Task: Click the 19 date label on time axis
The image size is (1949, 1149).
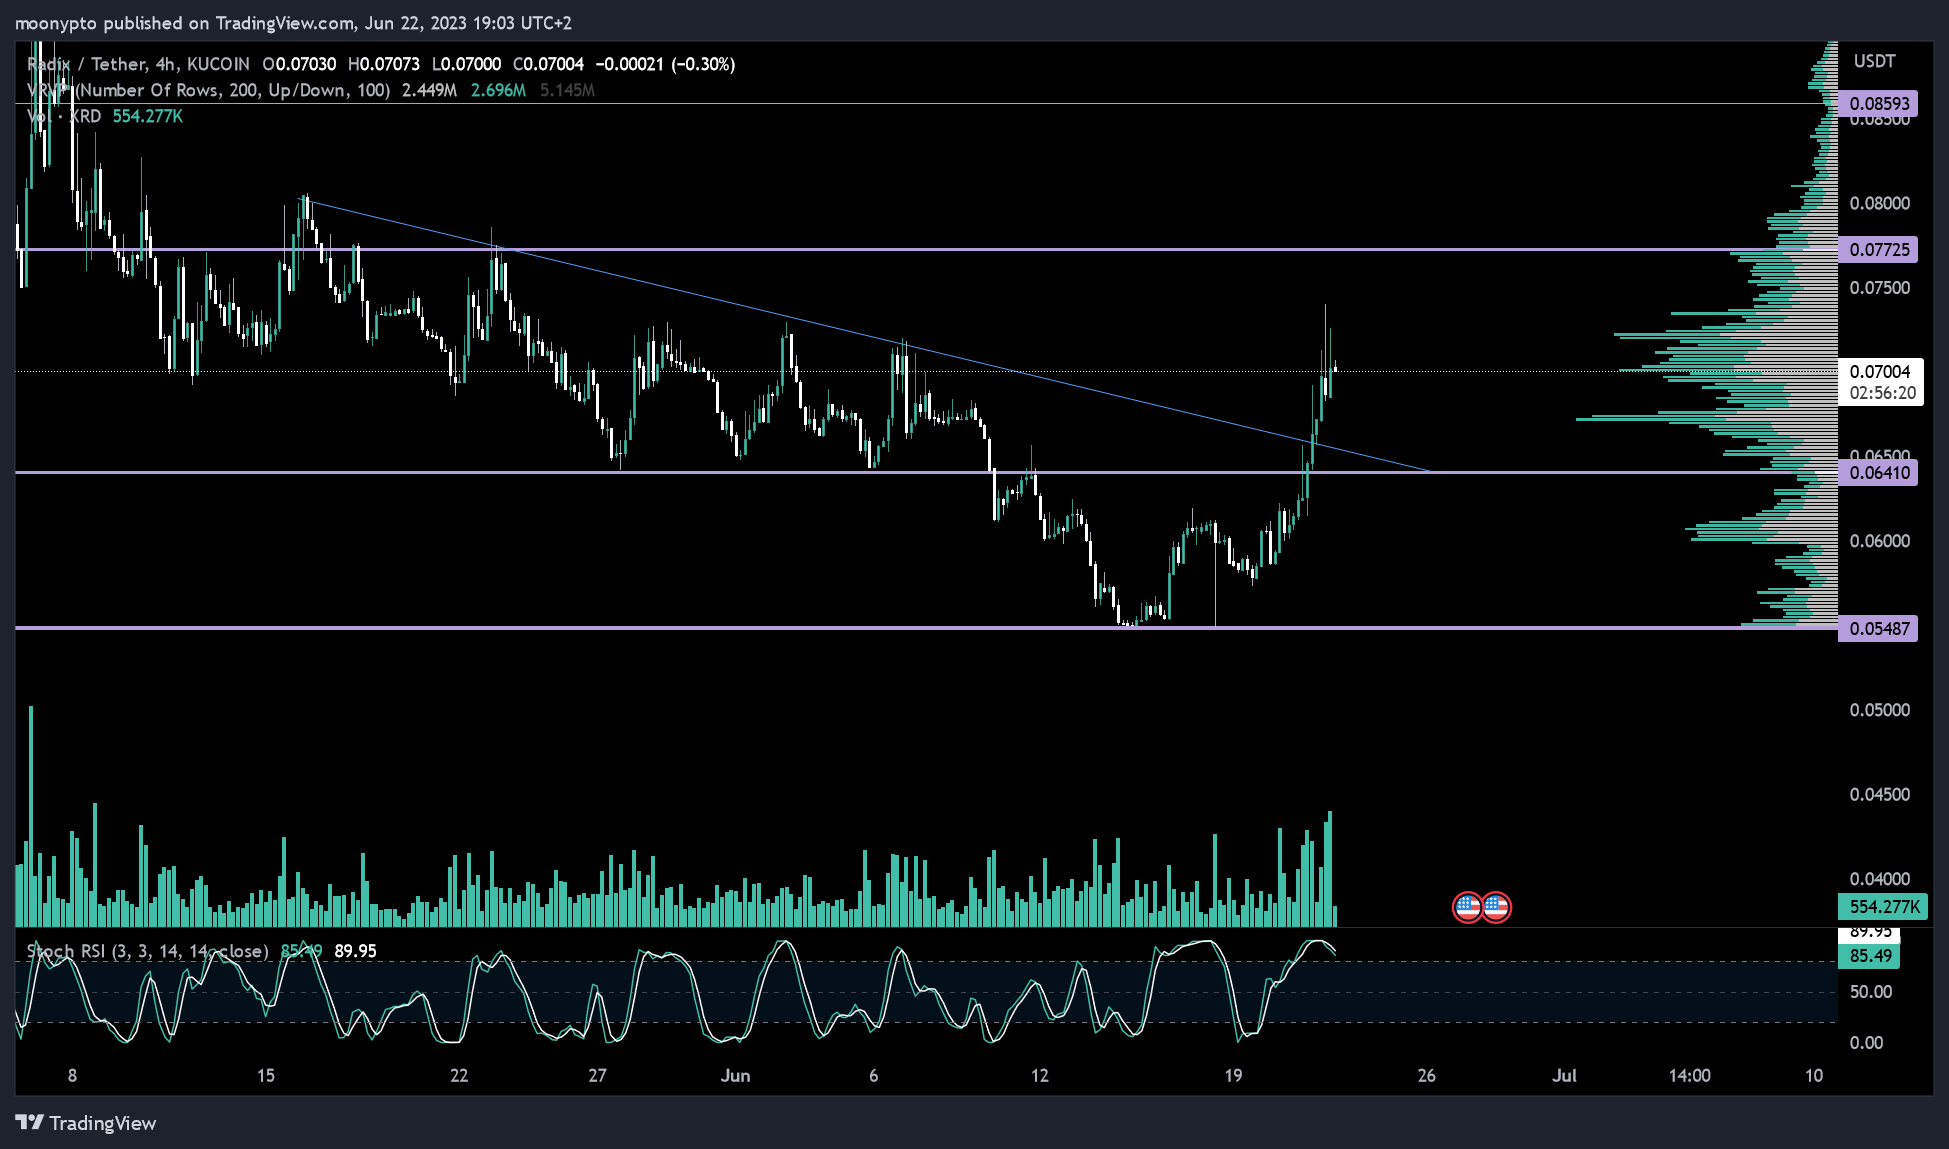Action: point(1233,1076)
